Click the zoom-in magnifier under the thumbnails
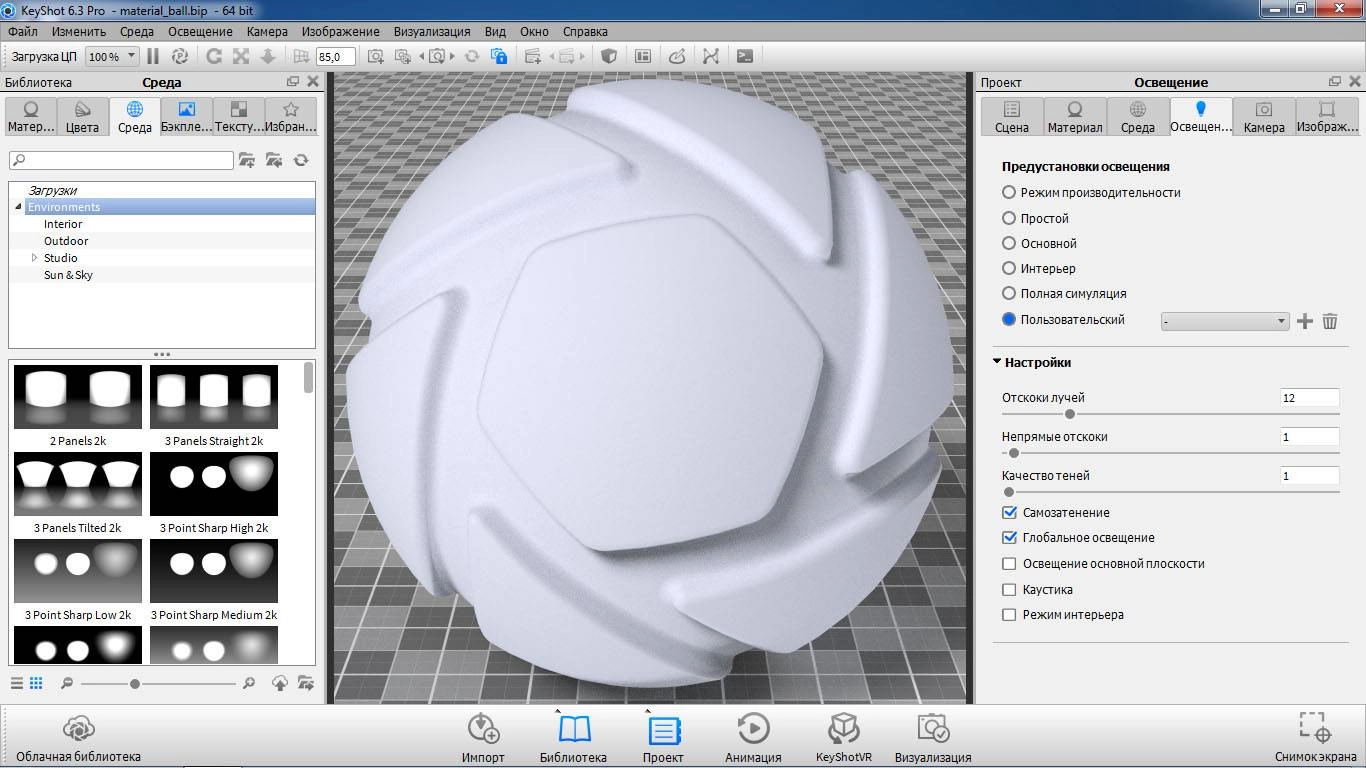 [x=249, y=683]
